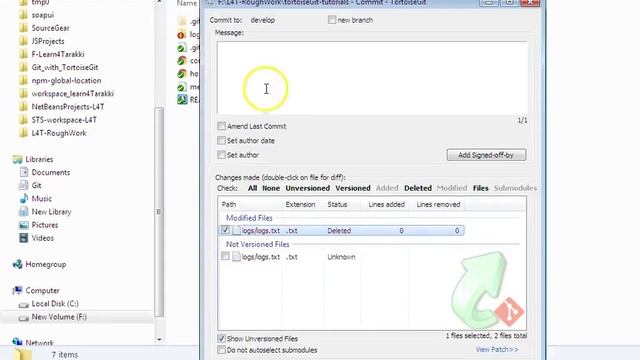Select None in the Check filter
The width and height of the screenshot is (640, 360).
point(271,188)
